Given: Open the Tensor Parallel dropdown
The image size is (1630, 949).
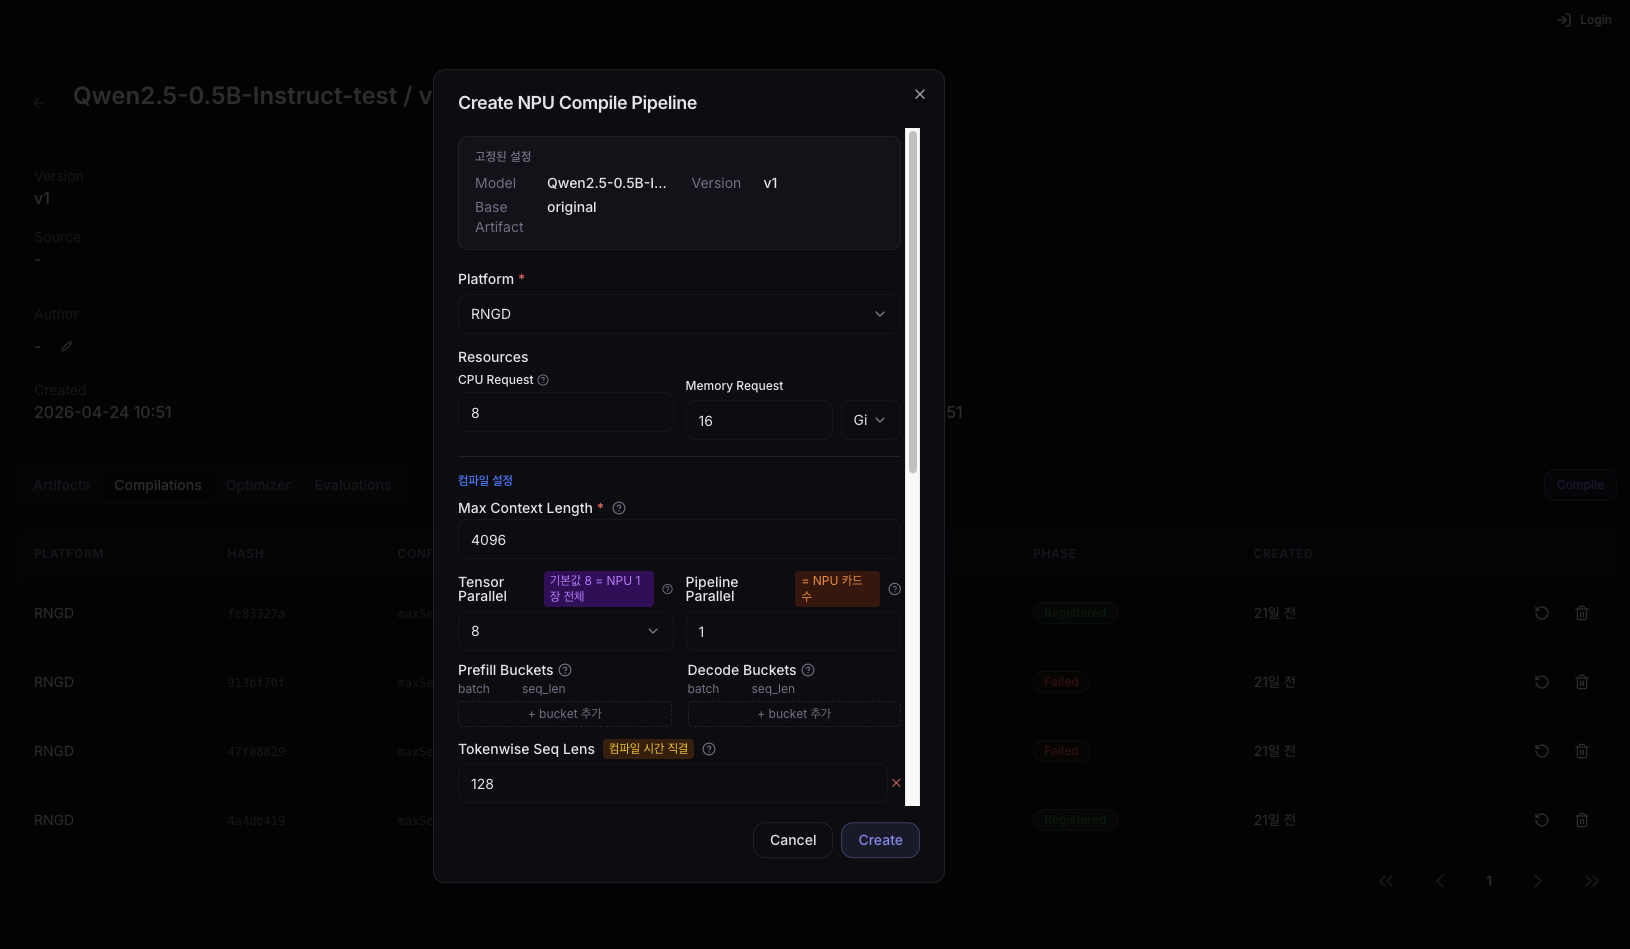Looking at the screenshot, I should [565, 631].
